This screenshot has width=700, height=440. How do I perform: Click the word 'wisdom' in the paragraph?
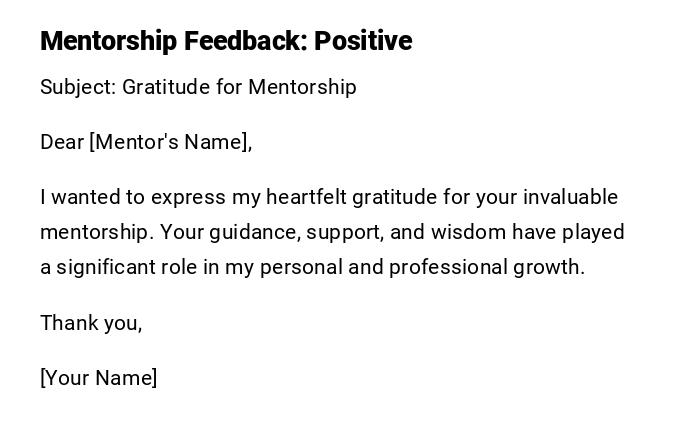click(470, 232)
